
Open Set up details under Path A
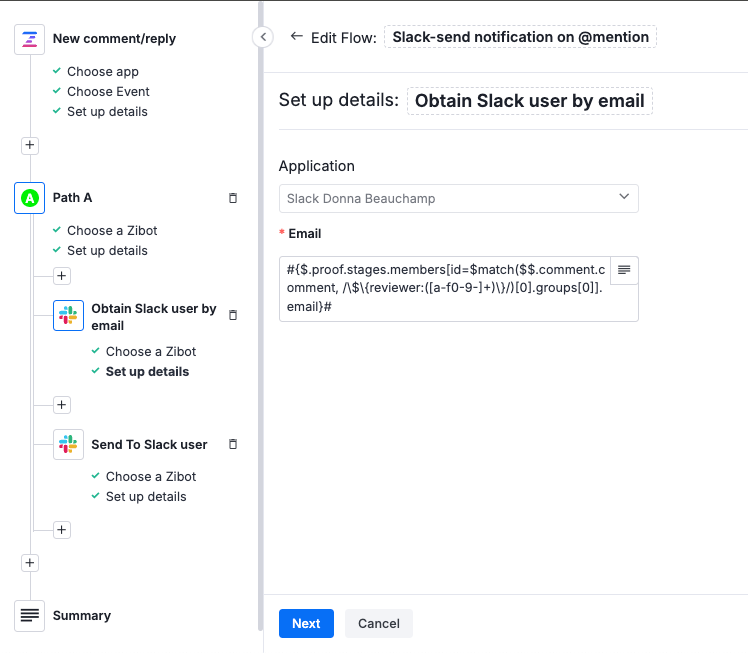[x=107, y=250]
